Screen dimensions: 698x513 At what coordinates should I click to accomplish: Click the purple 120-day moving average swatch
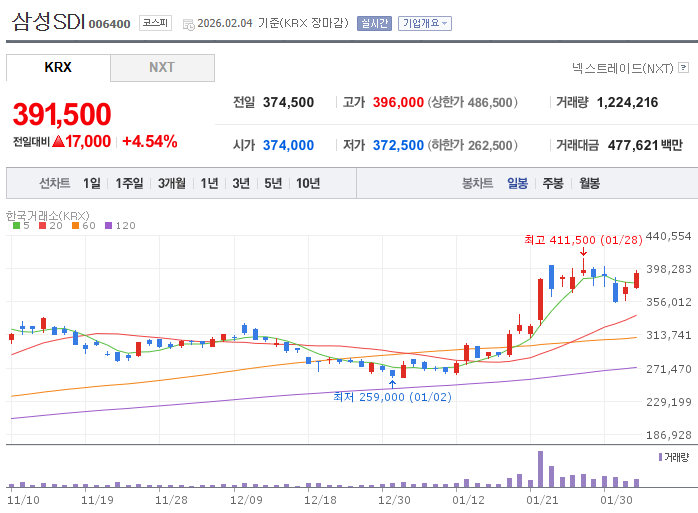108,225
